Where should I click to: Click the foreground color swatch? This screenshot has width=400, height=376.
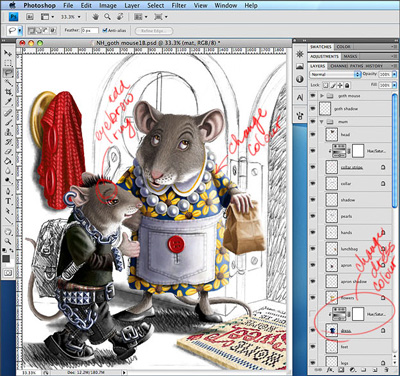click(6, 258)
